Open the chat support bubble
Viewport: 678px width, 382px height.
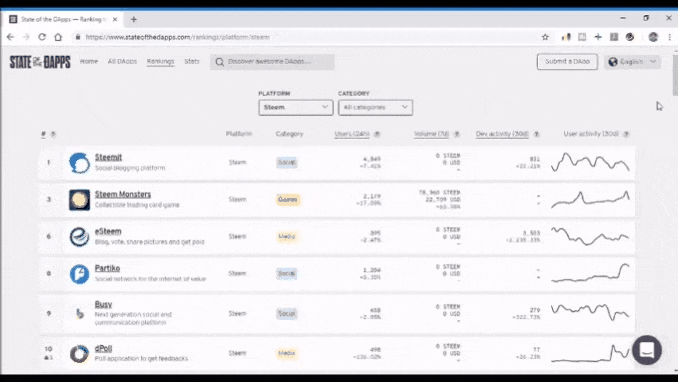(x=647, y=350)
